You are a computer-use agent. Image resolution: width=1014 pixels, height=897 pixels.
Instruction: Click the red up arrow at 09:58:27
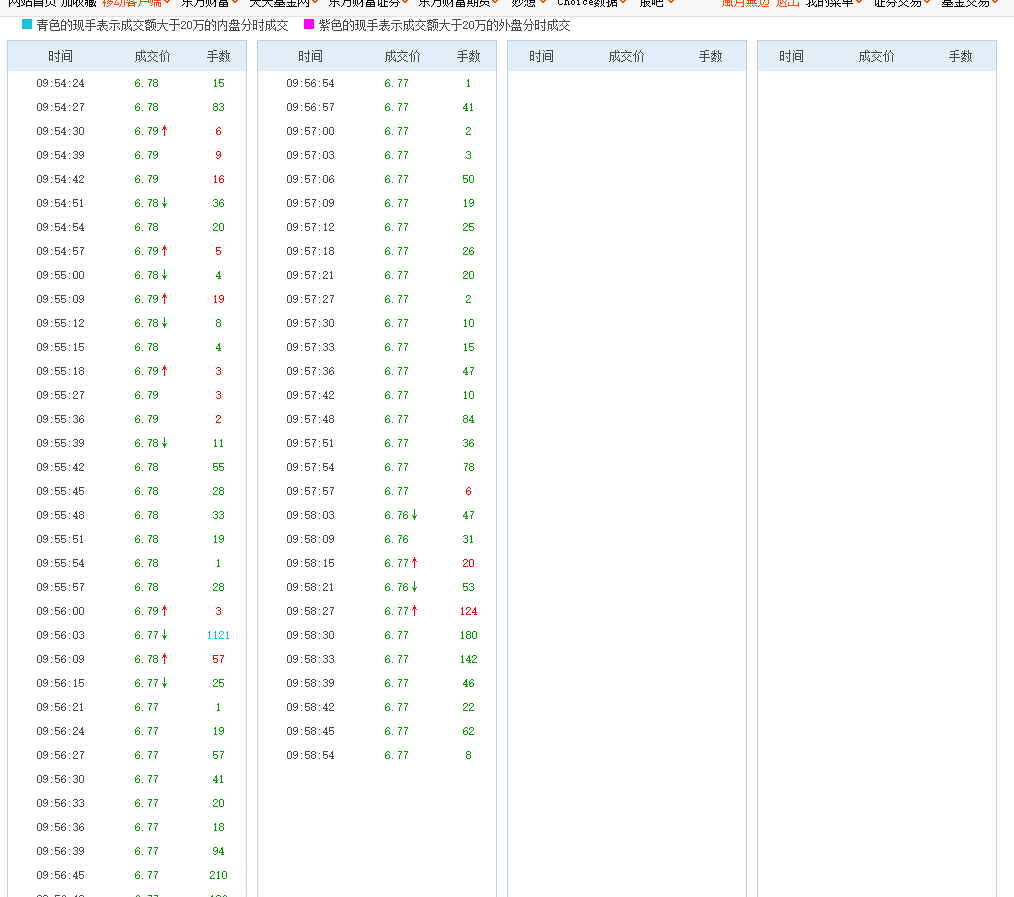tap(415, 611)
